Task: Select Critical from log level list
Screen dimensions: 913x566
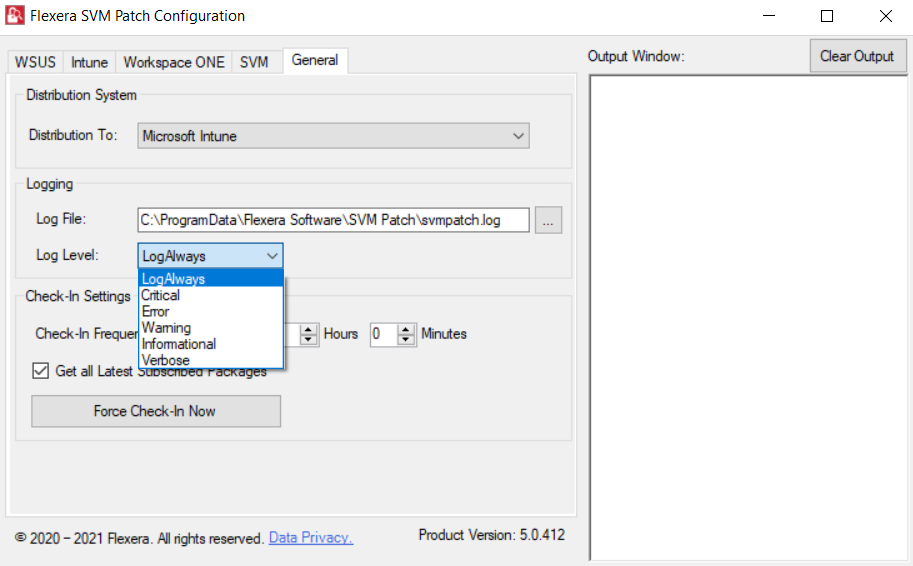Action: (161, 296)
